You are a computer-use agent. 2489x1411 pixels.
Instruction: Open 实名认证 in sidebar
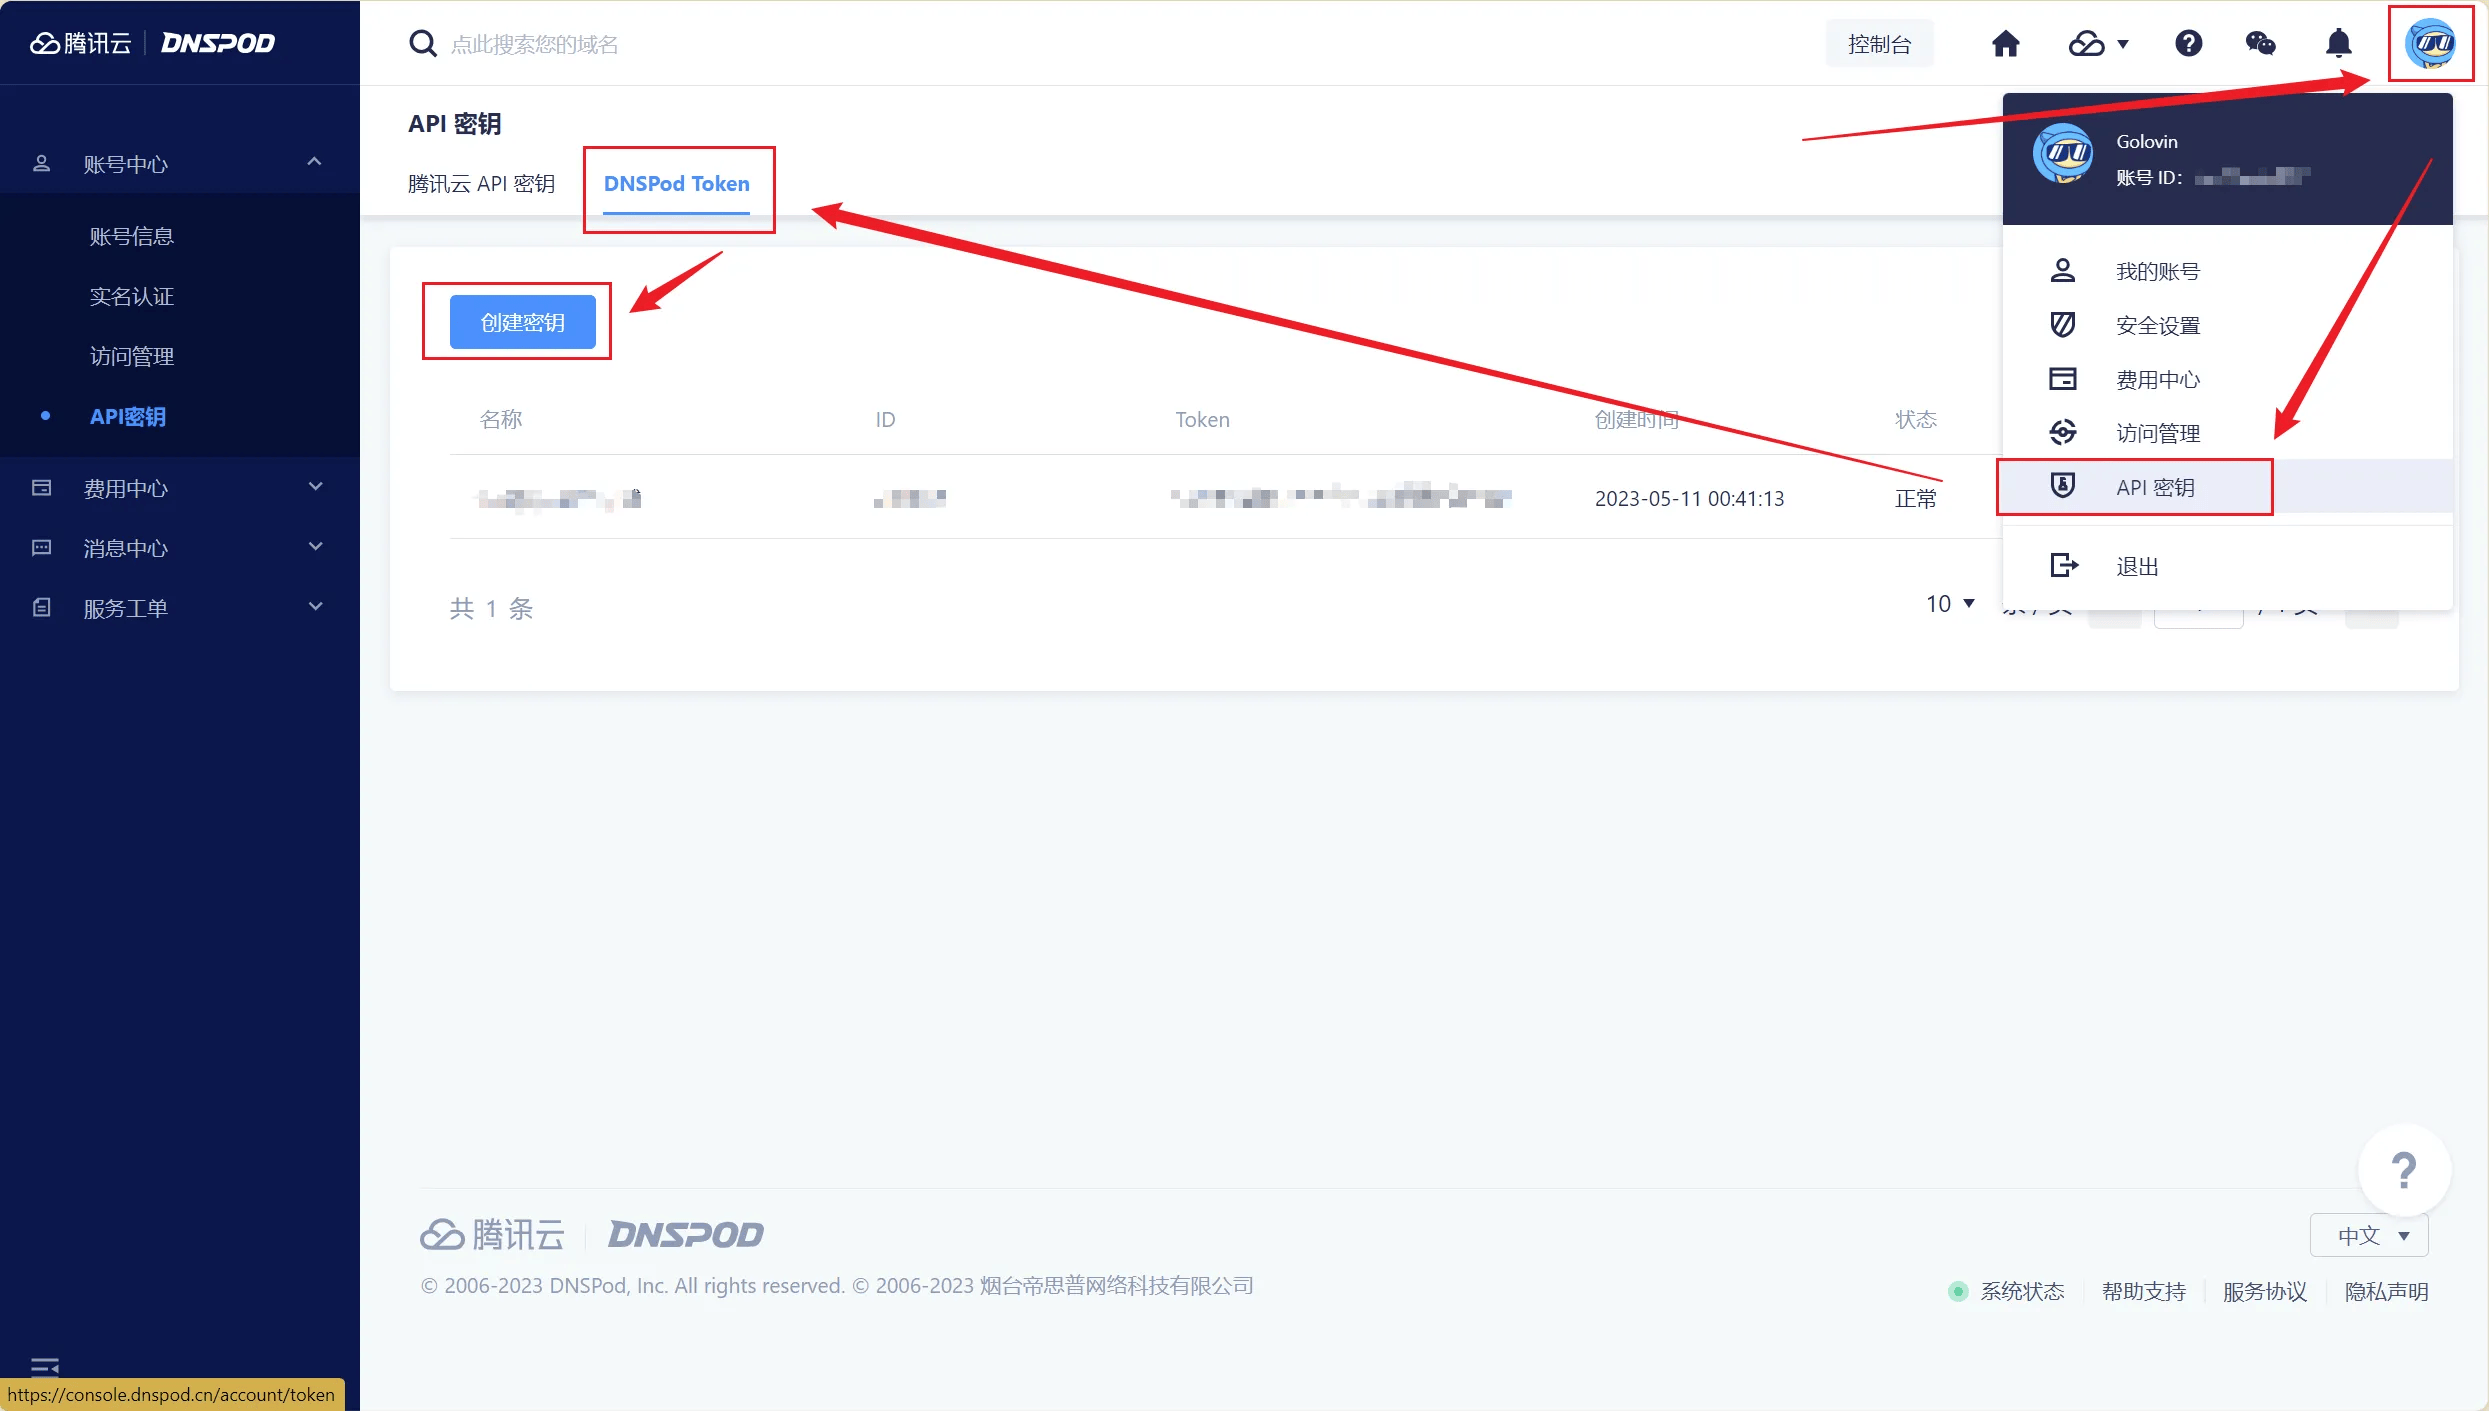click(132, 296)
